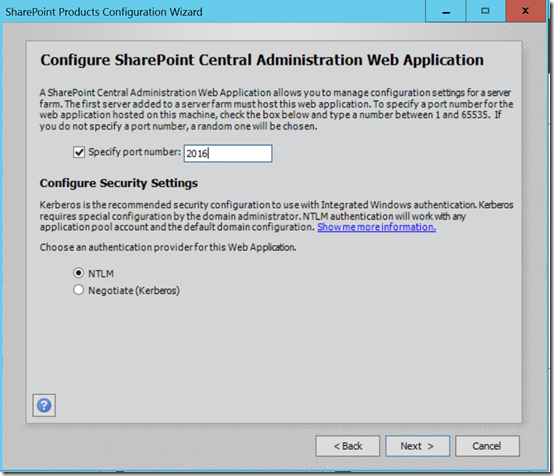Uncheck the Specify port number checkbox
554x476 pixels.
79,152
